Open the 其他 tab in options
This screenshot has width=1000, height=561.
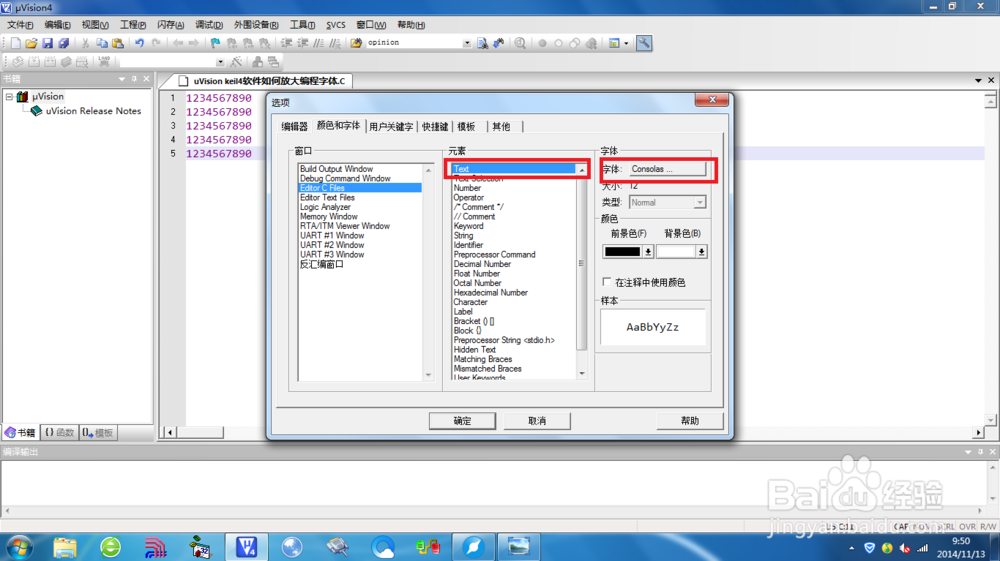[501, 126]
